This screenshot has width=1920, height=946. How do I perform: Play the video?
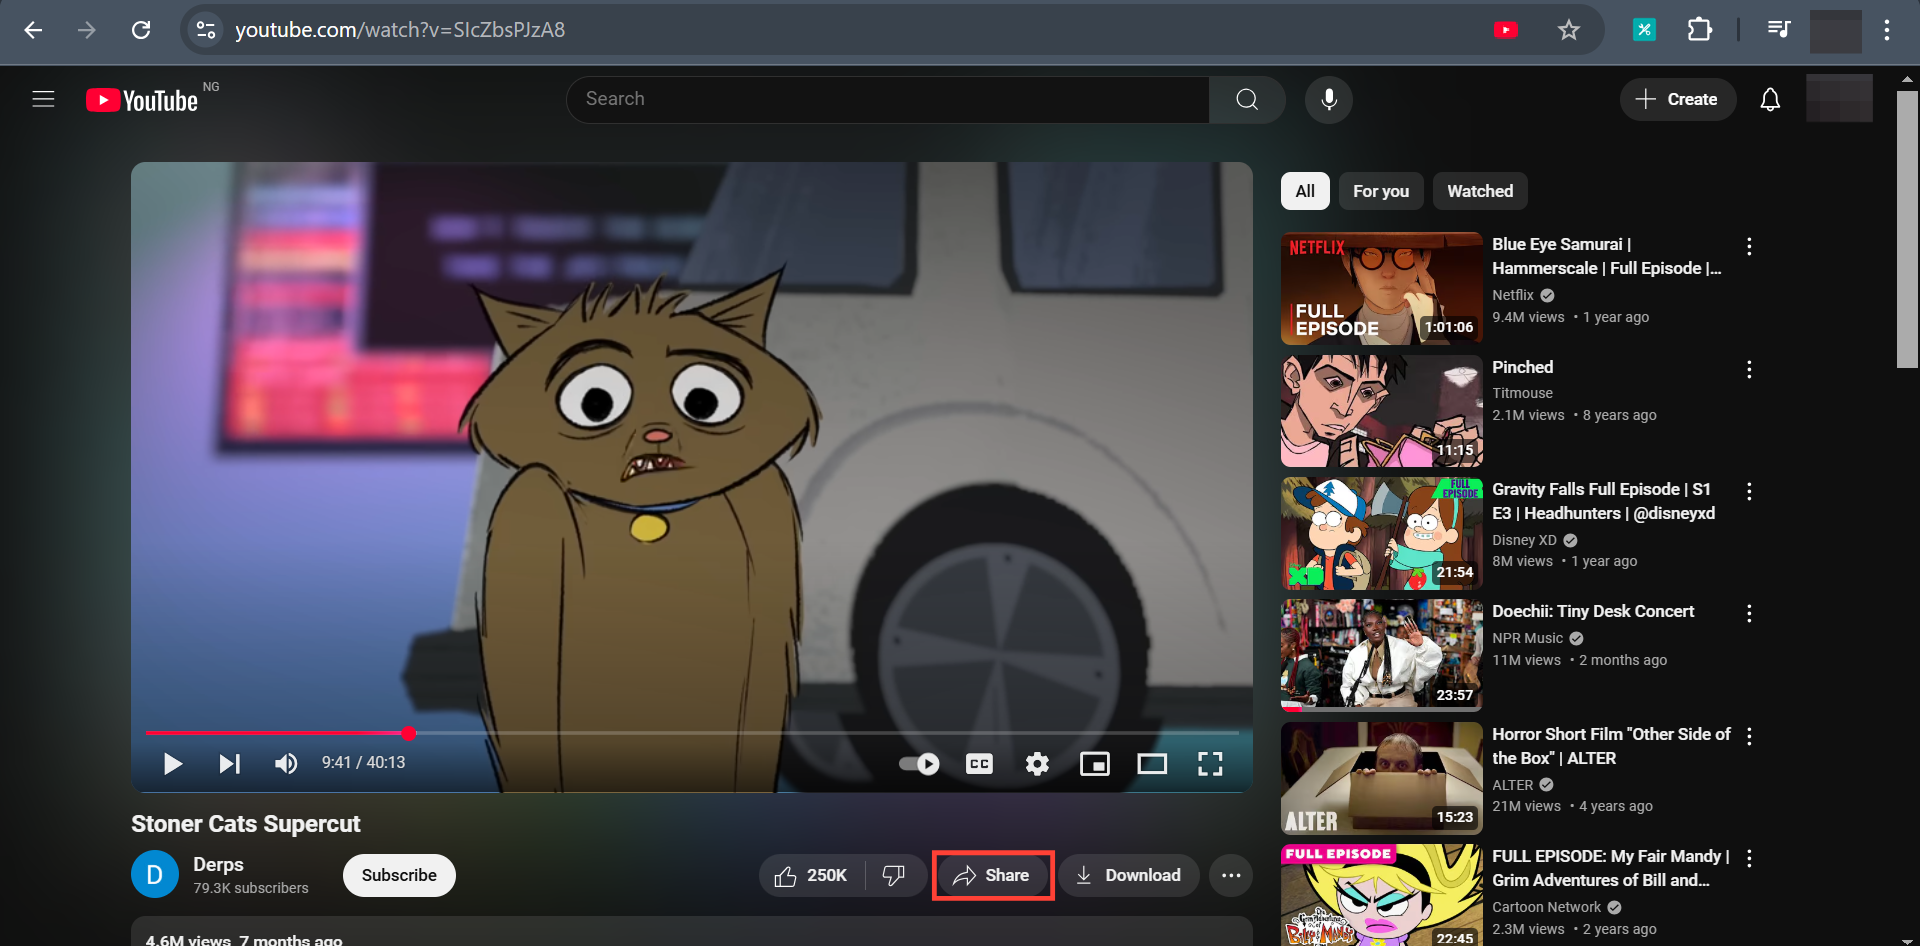(x=172, y=764)
